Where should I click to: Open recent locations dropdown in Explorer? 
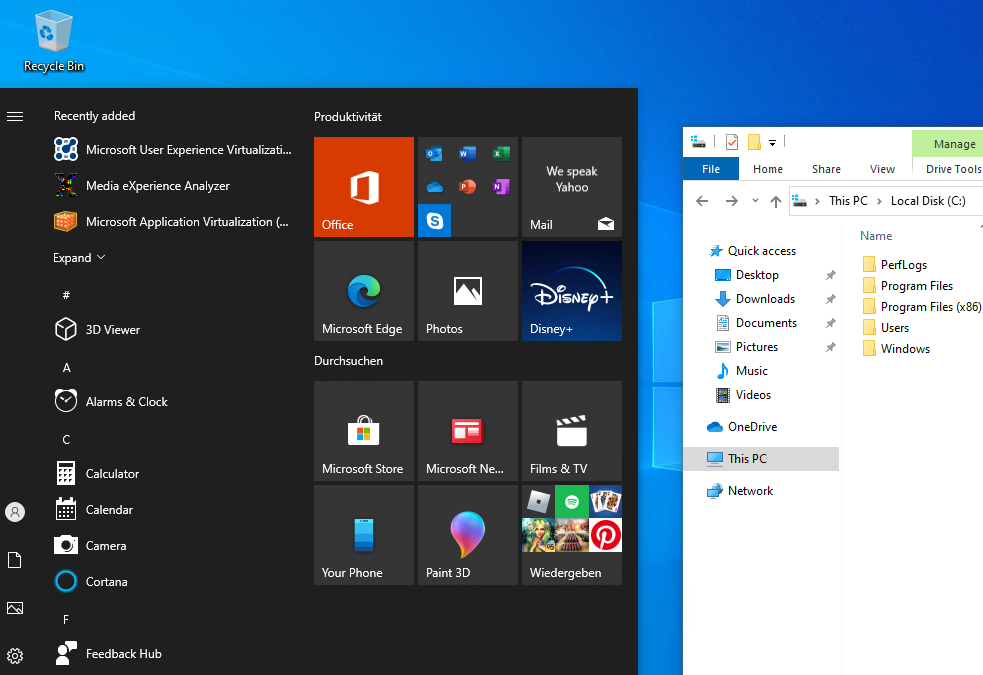pos(755,201)
